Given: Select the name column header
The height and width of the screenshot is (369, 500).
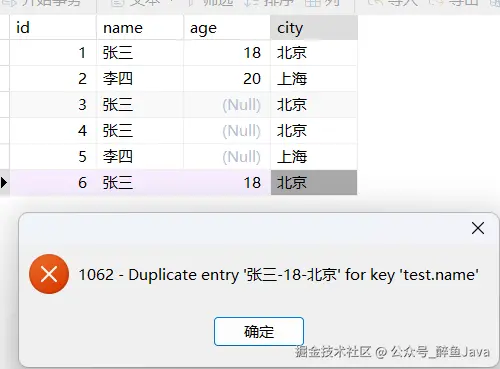Looking at the screenshot, I should click(x=140, y=27).
